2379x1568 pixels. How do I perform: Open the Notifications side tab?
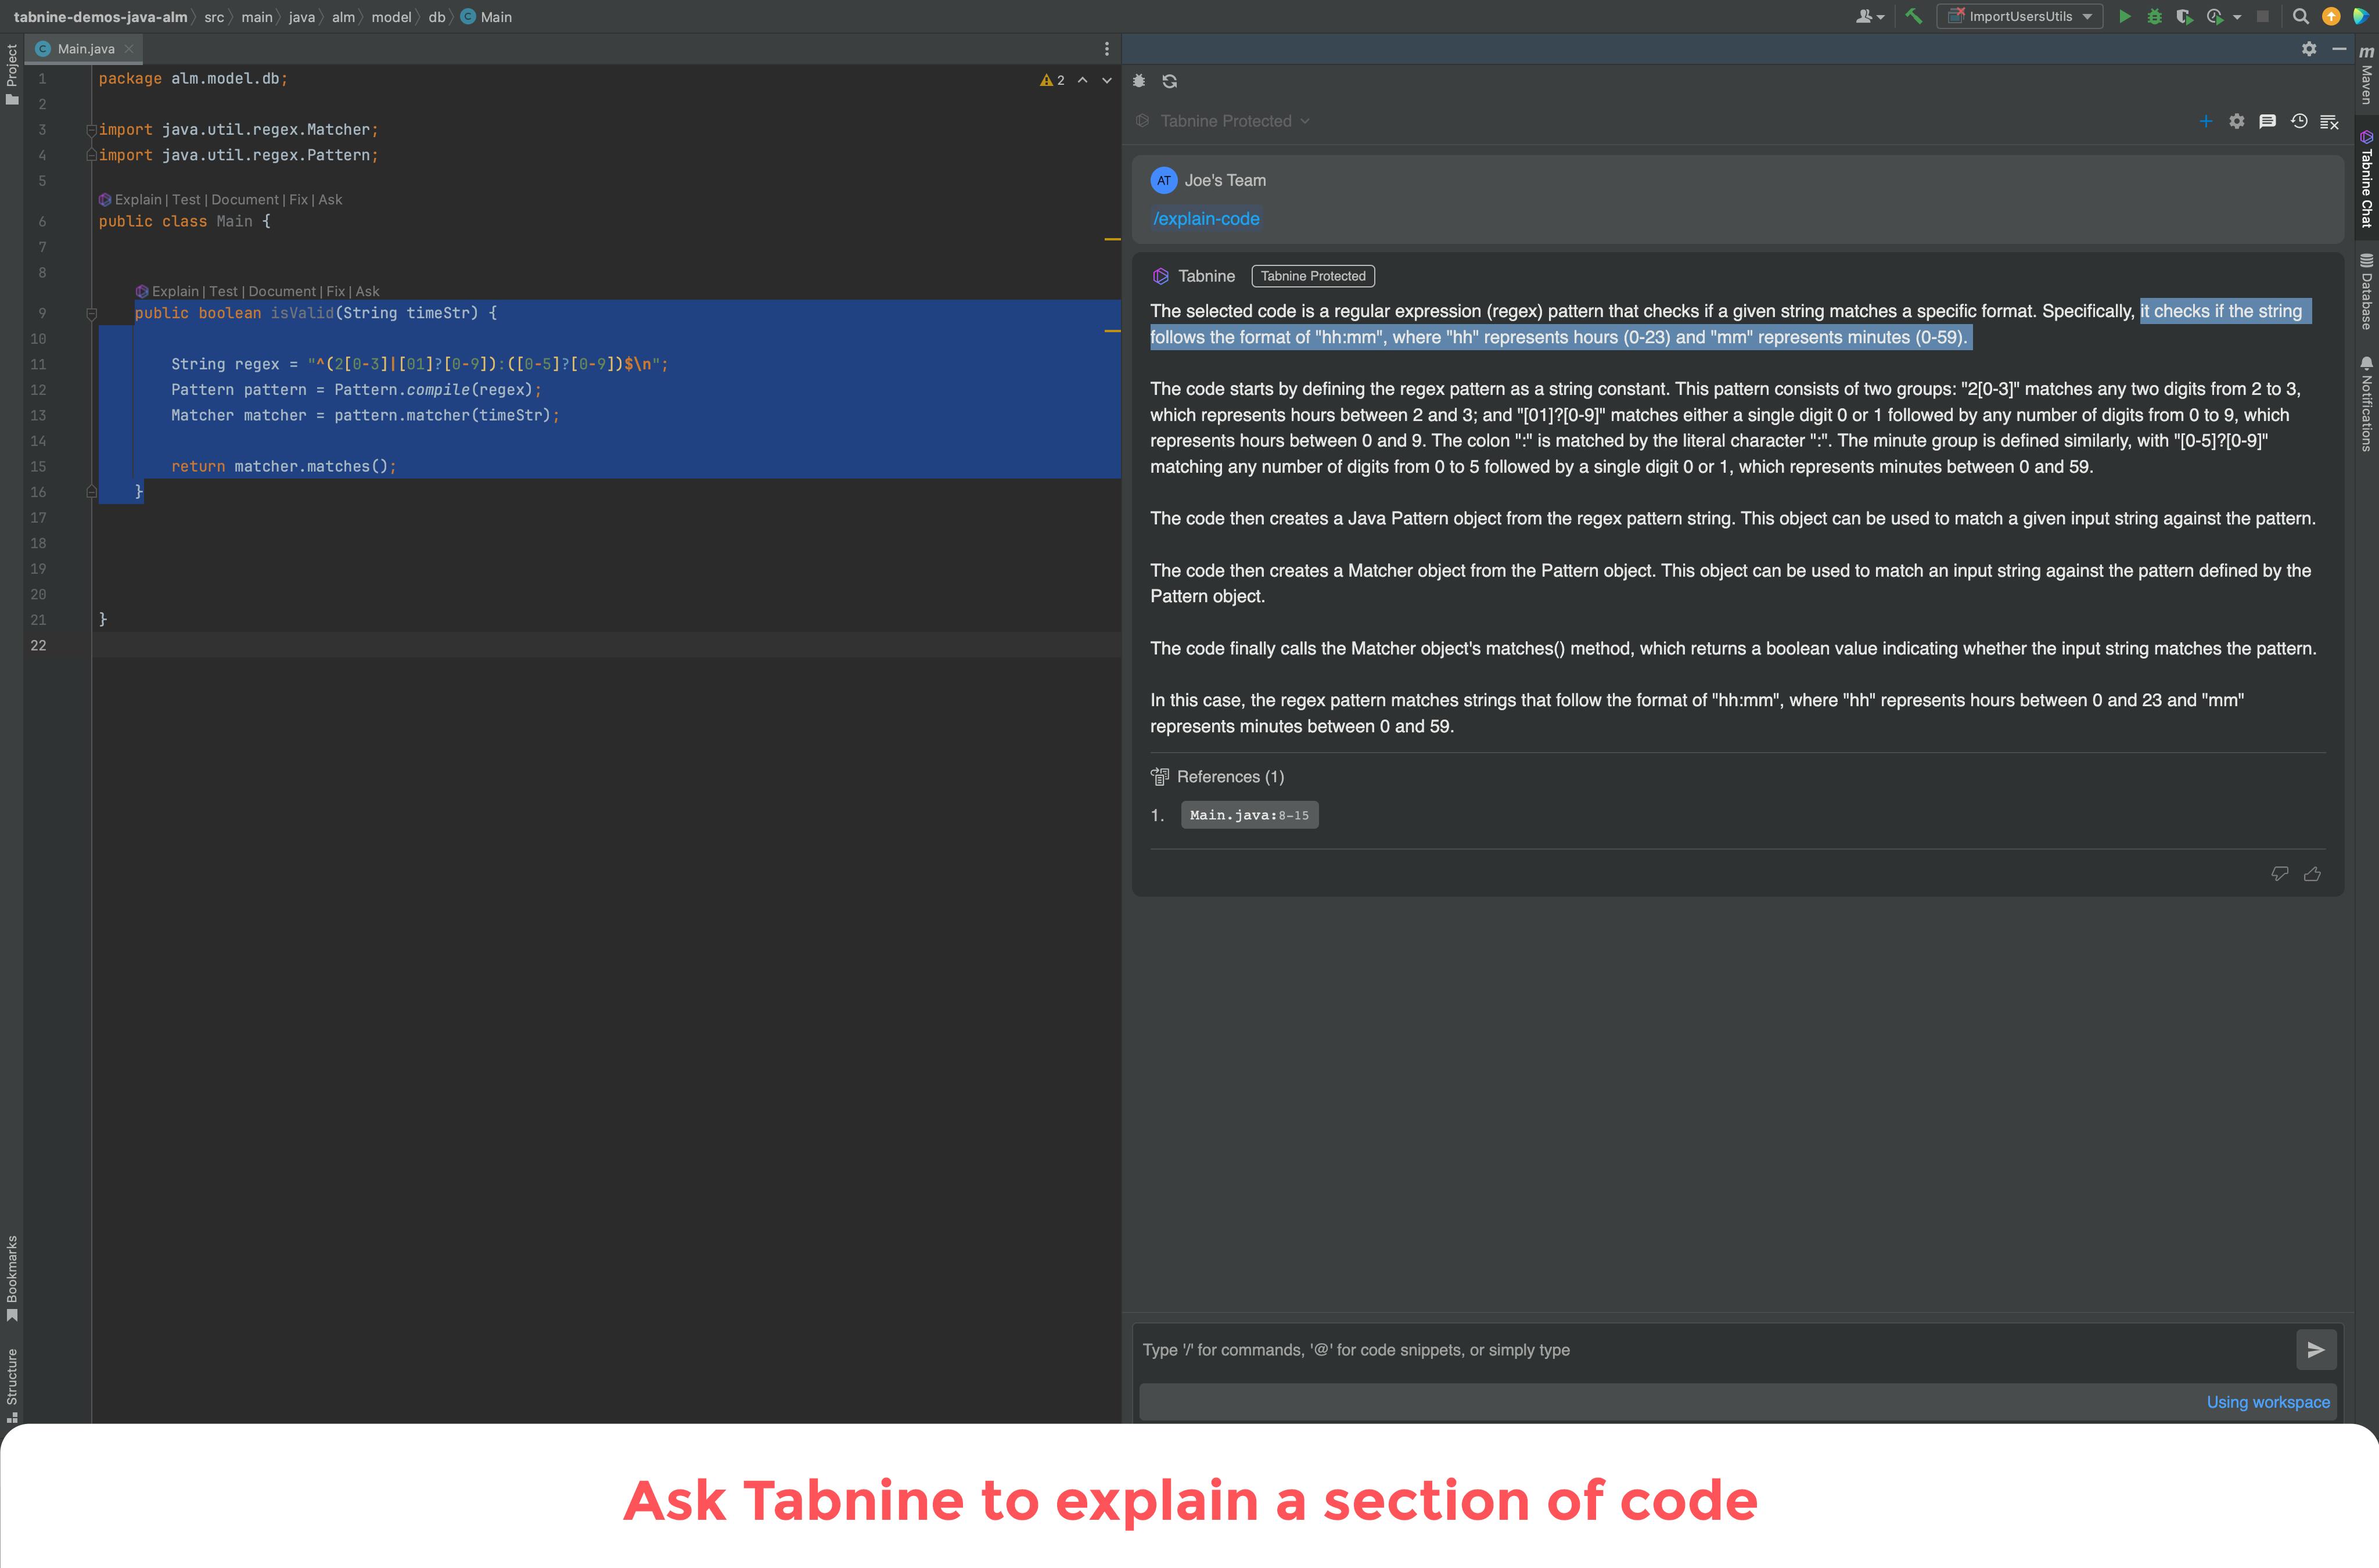tap(2366, 404)
